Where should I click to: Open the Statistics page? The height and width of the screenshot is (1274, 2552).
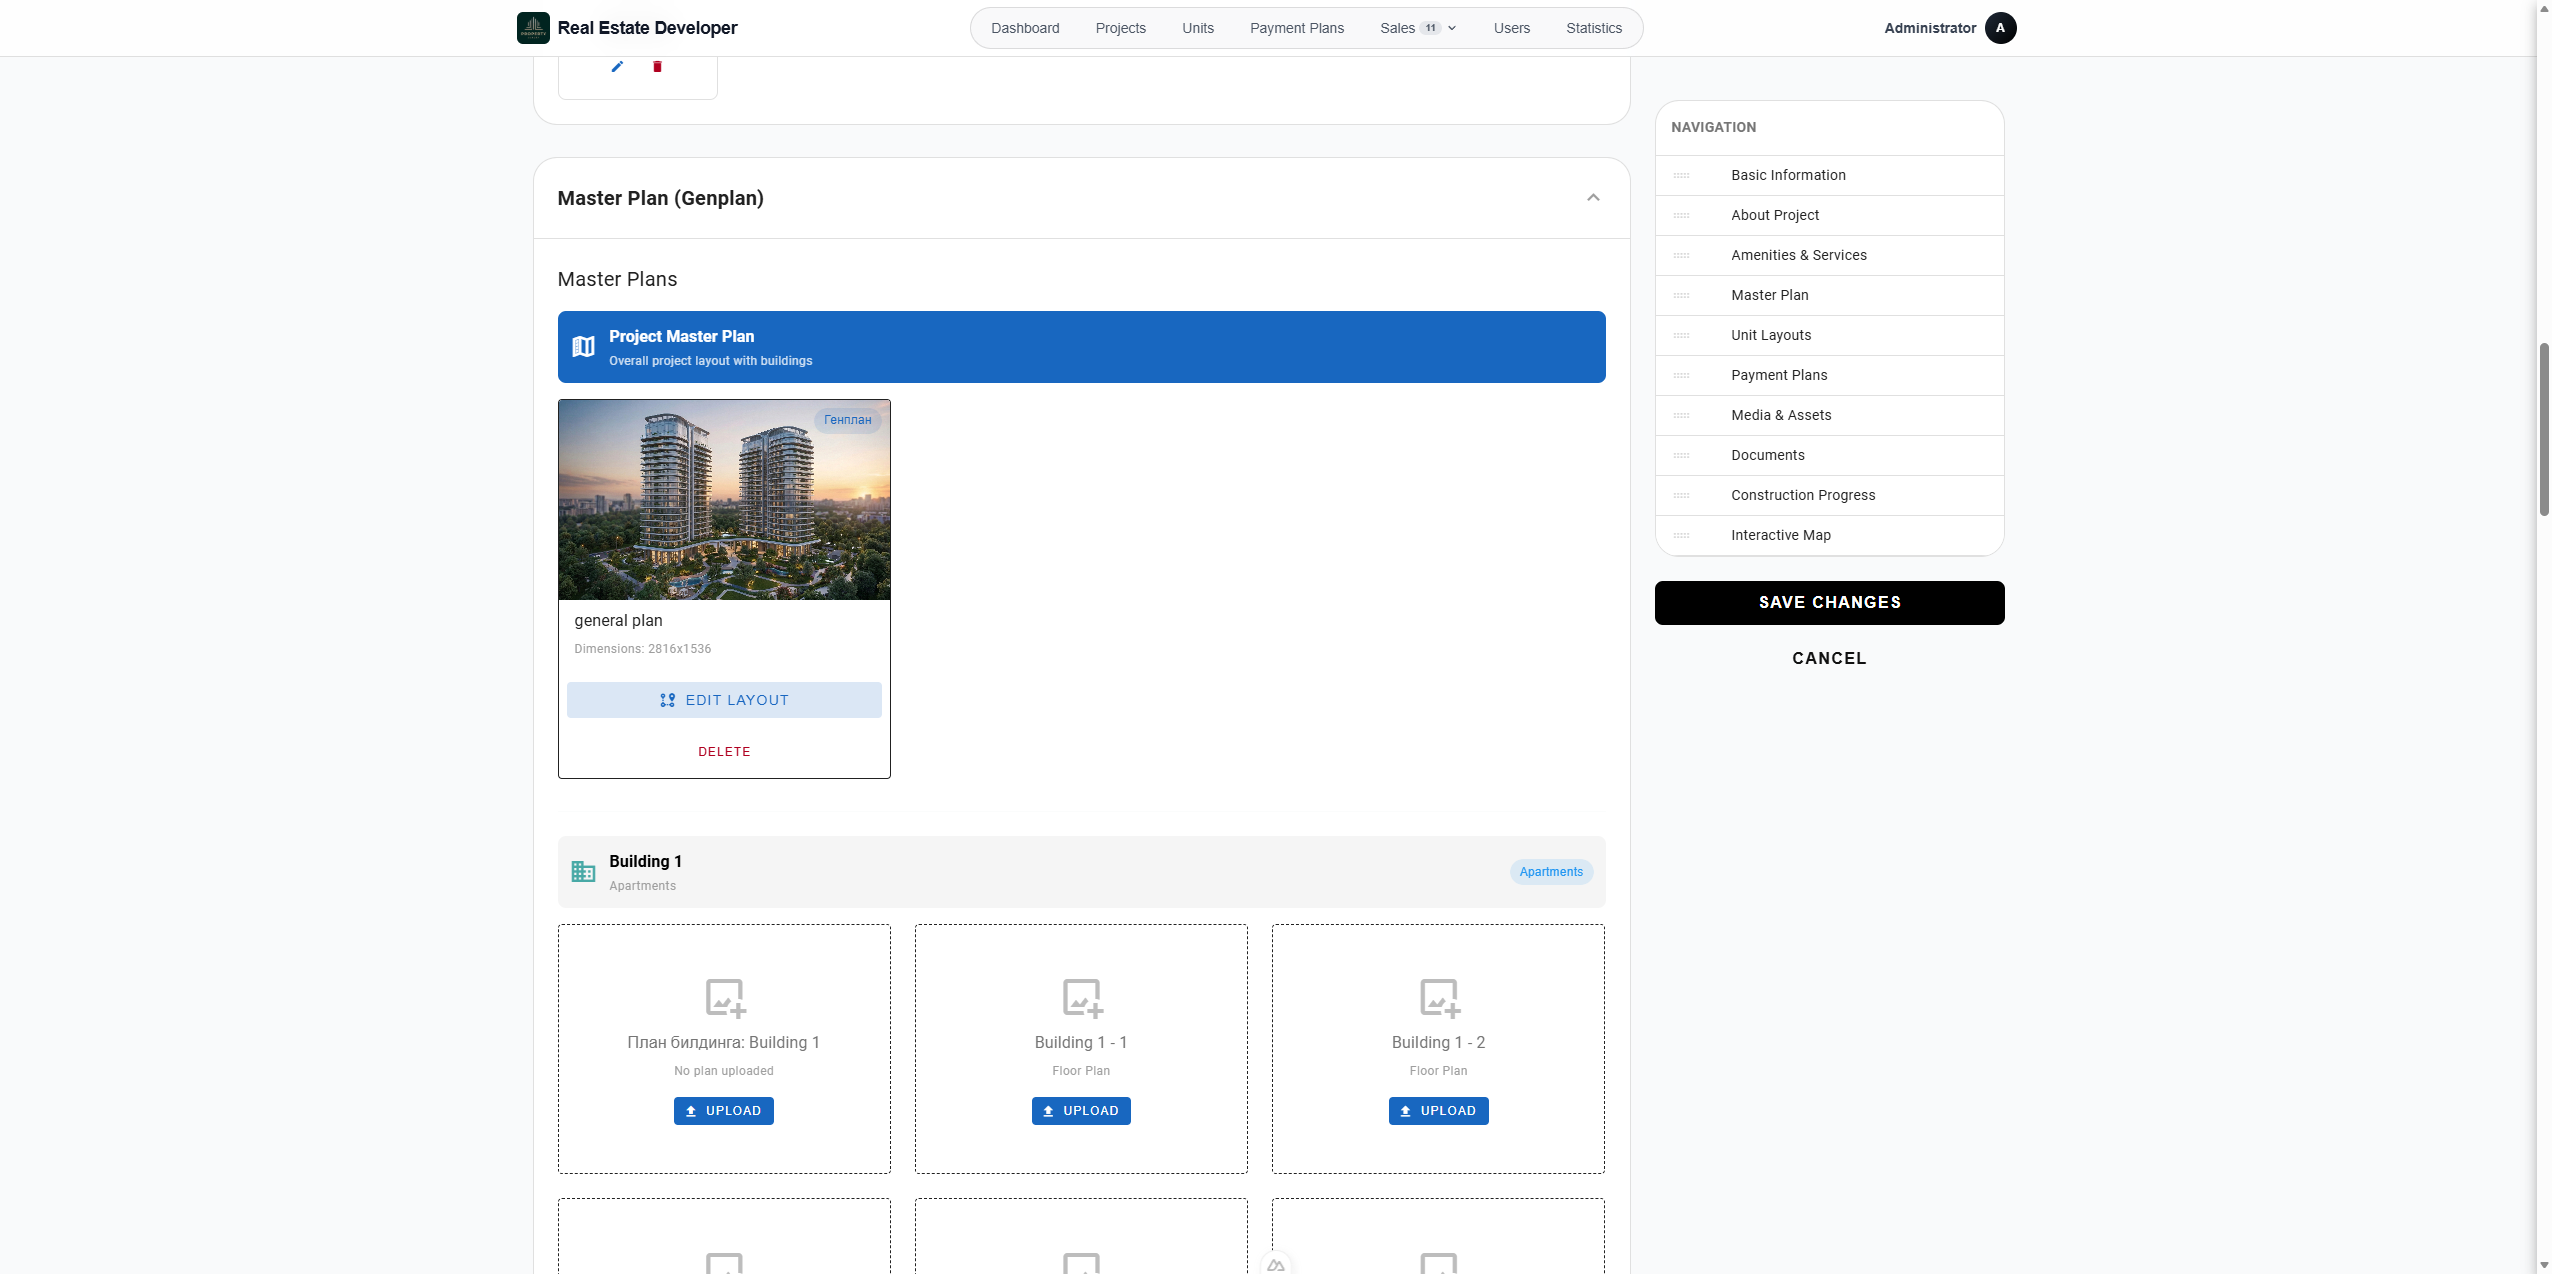tap(1593, 28)
